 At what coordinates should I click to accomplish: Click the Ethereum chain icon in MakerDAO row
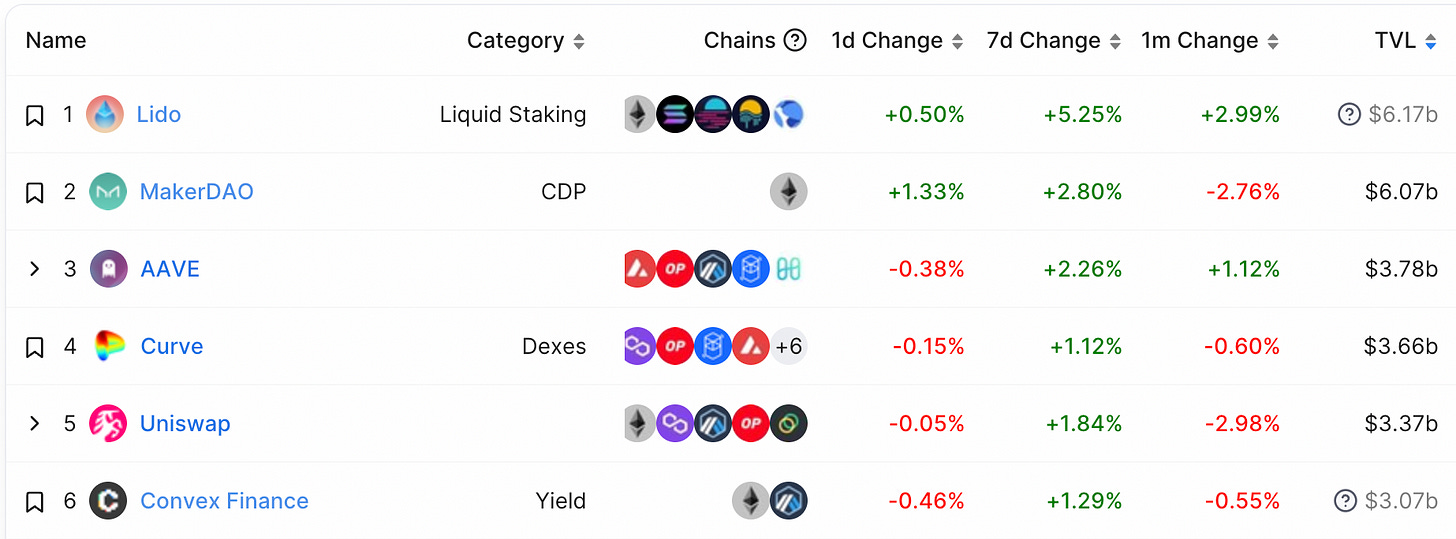[x=788, y=192]
